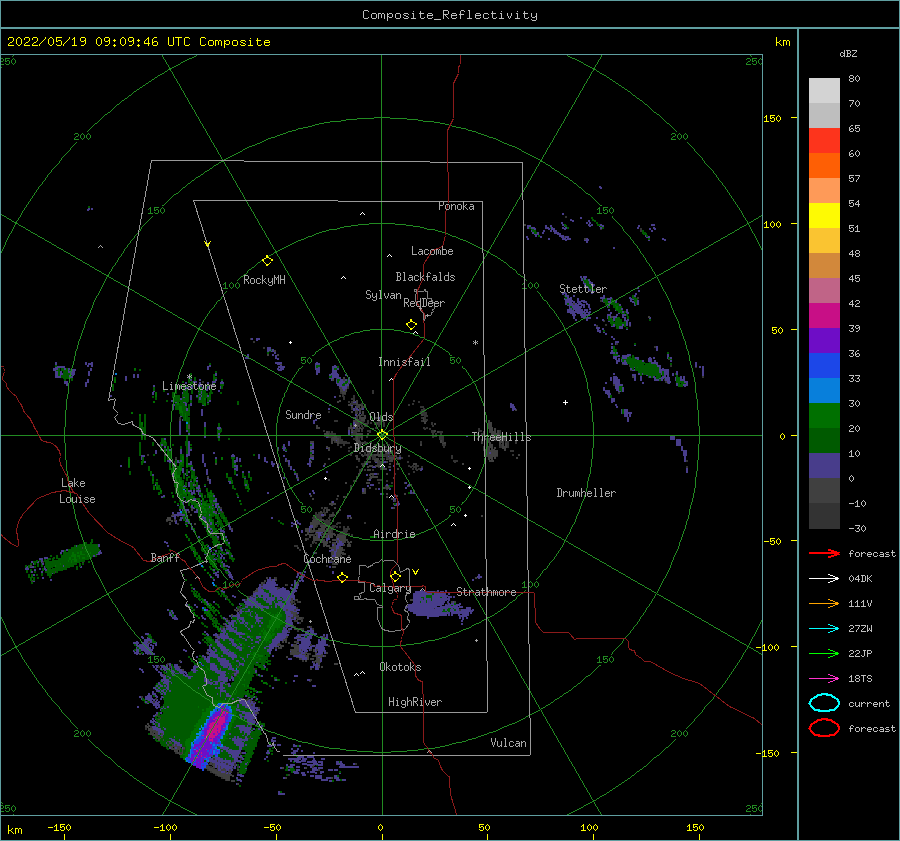Select the 80 dBZ light gray swatch
The width and height of the screenshot is (900, 841).
[x=824, y=90]
